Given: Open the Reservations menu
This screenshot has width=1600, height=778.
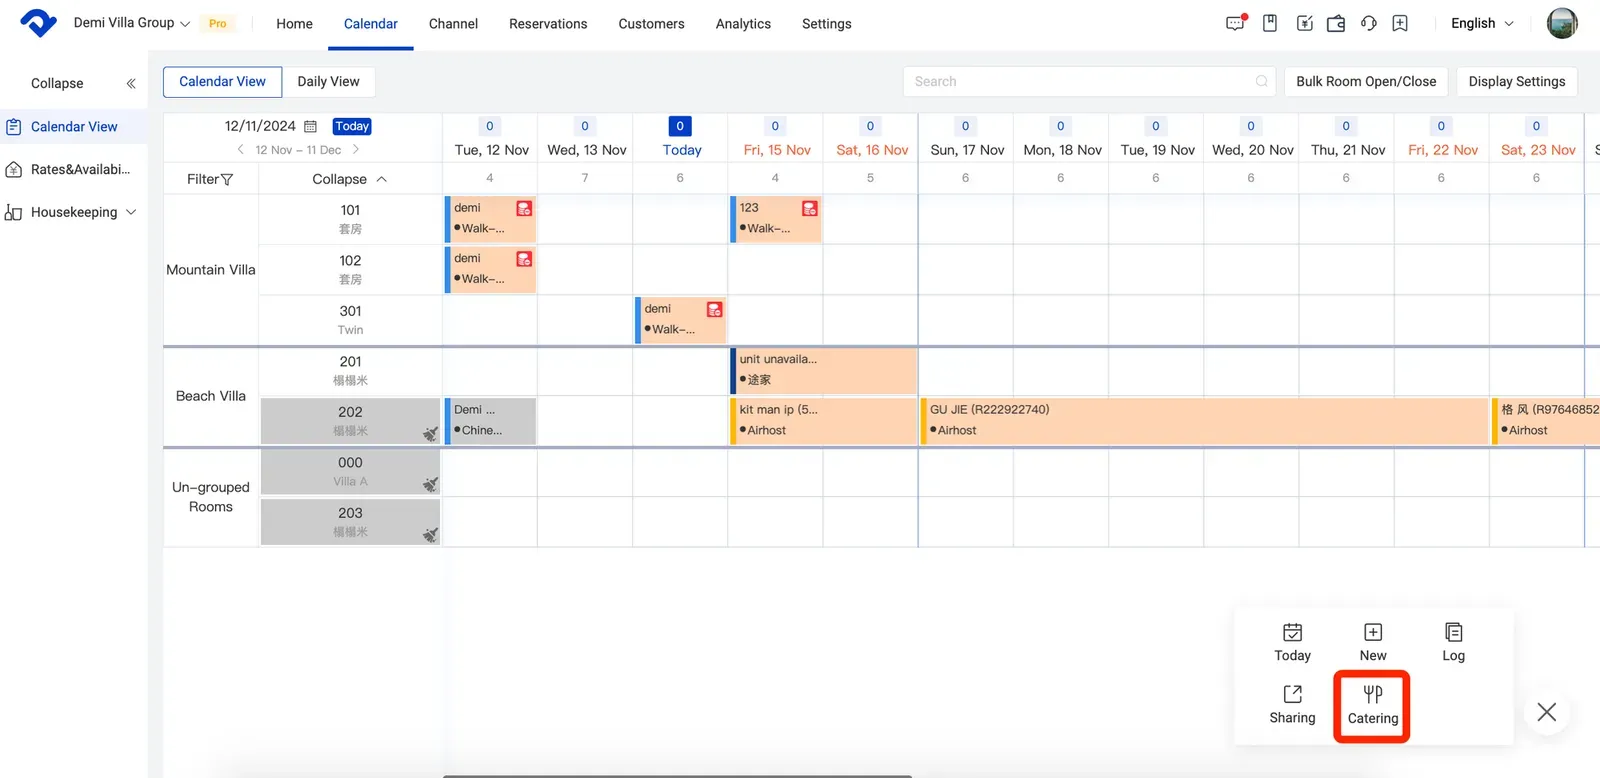Looking at the screenshot, I should click(548, 24).
